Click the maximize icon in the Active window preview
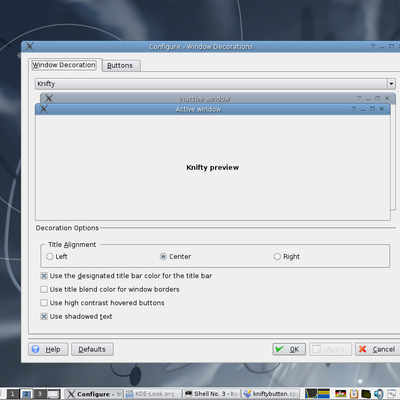Screen dimensions: 400x400 [x=372, y=109]
